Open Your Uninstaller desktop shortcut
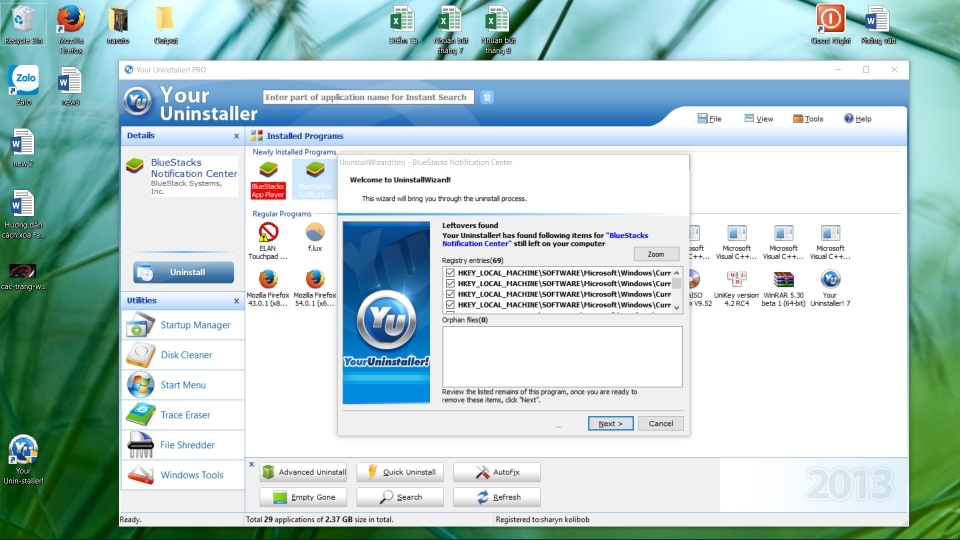This screenshot has width=960, height=540. point(23,459)
